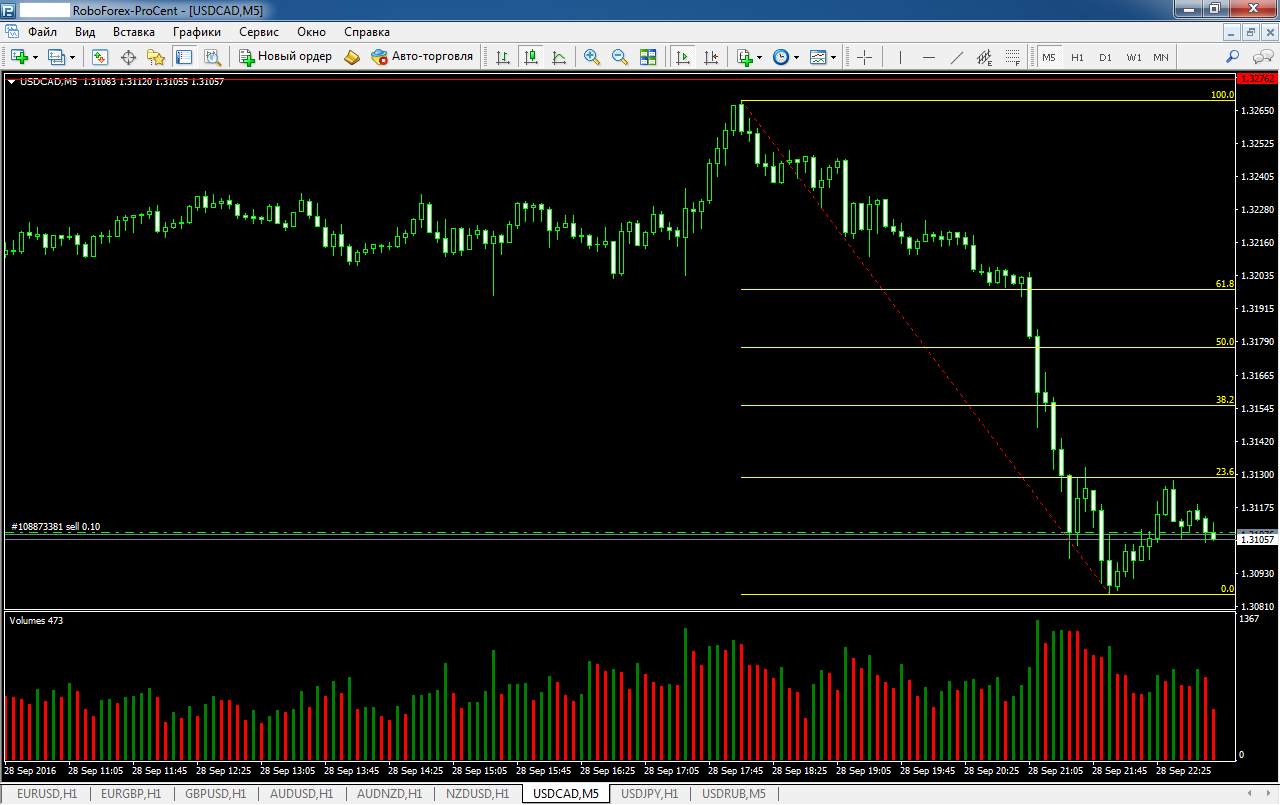Open the Сервис menu
The image size is (1280, 805).
tap(259, 32)
